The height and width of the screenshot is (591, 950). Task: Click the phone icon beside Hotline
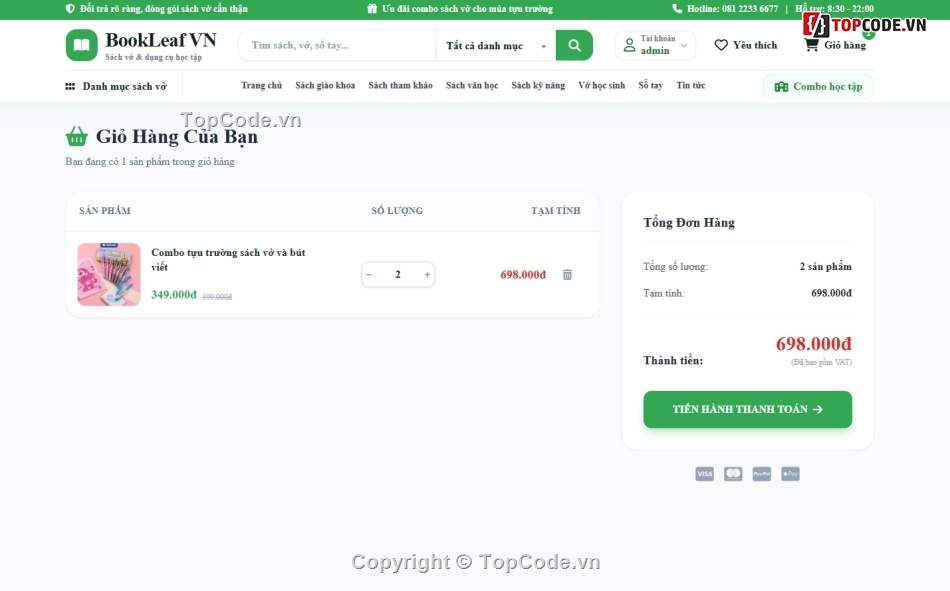(x=677, y=8)
